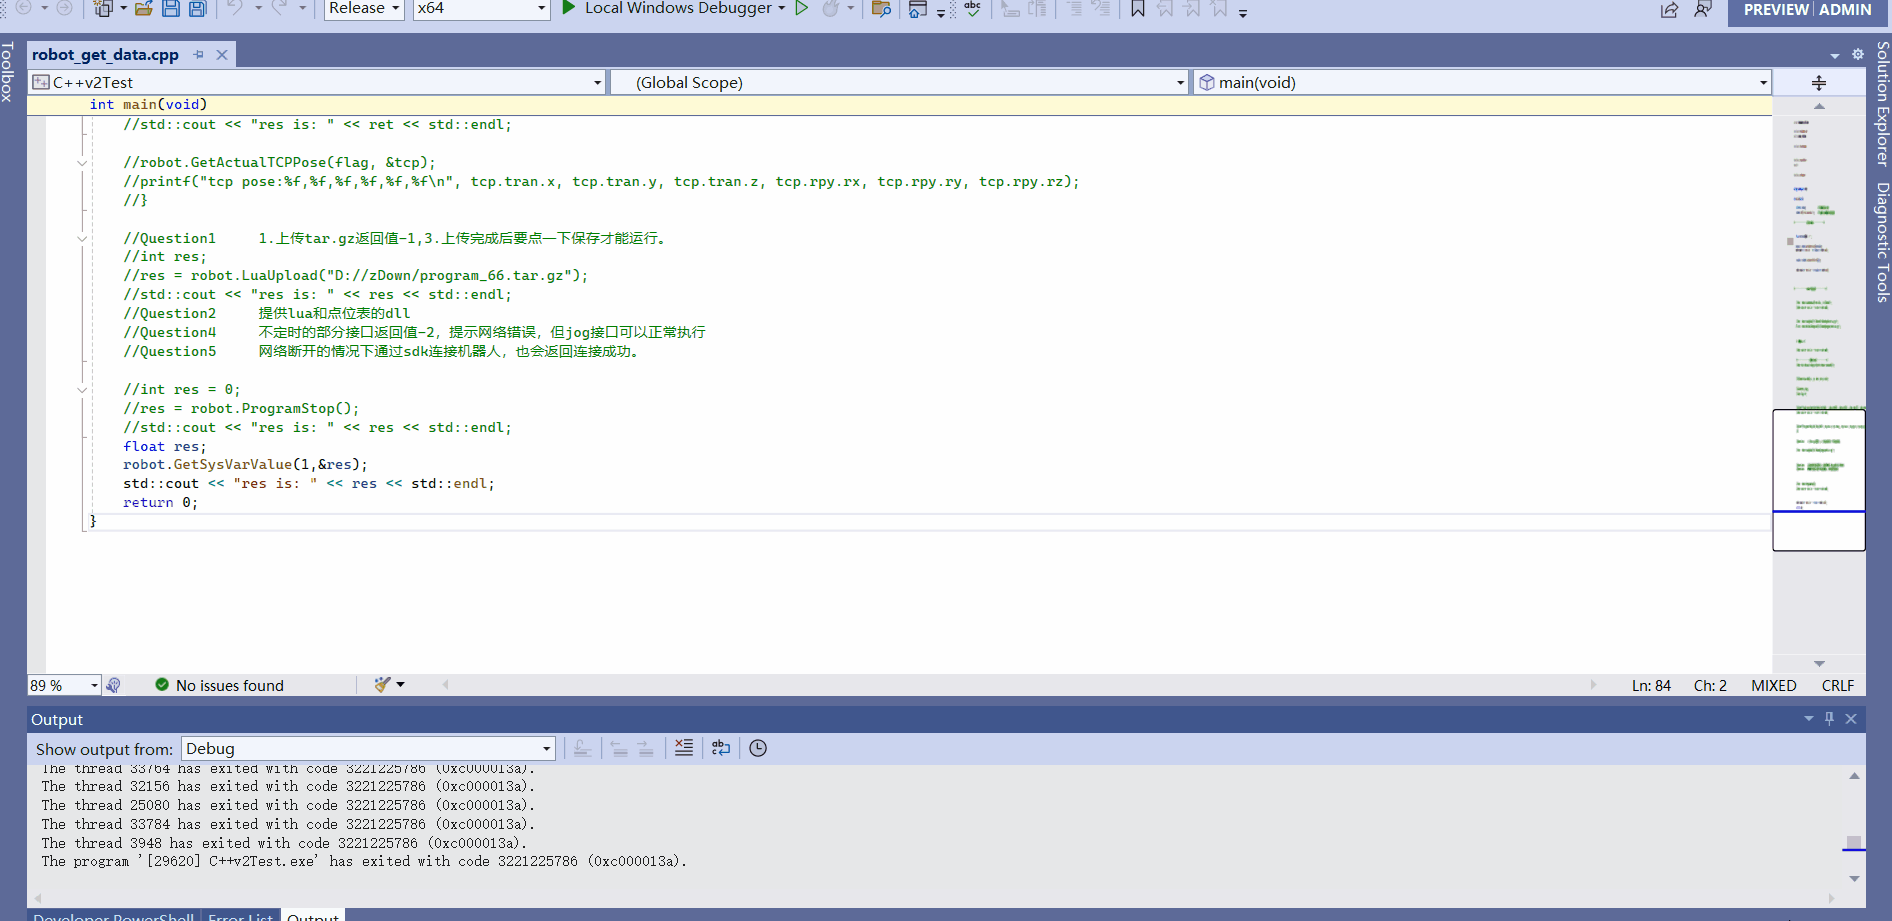Viewport: 1892px width, 921px height.
Task: Open the Local Windows Debugger dropdown arrow
Action: [x=782, y=8]
